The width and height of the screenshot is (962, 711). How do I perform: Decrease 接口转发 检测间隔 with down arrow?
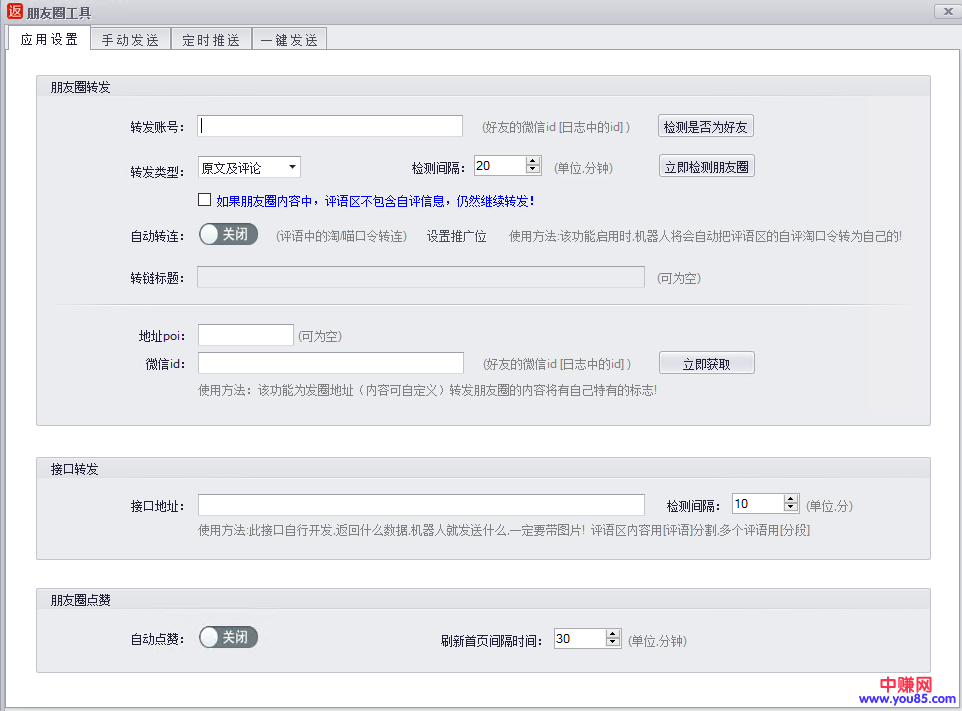791,509
